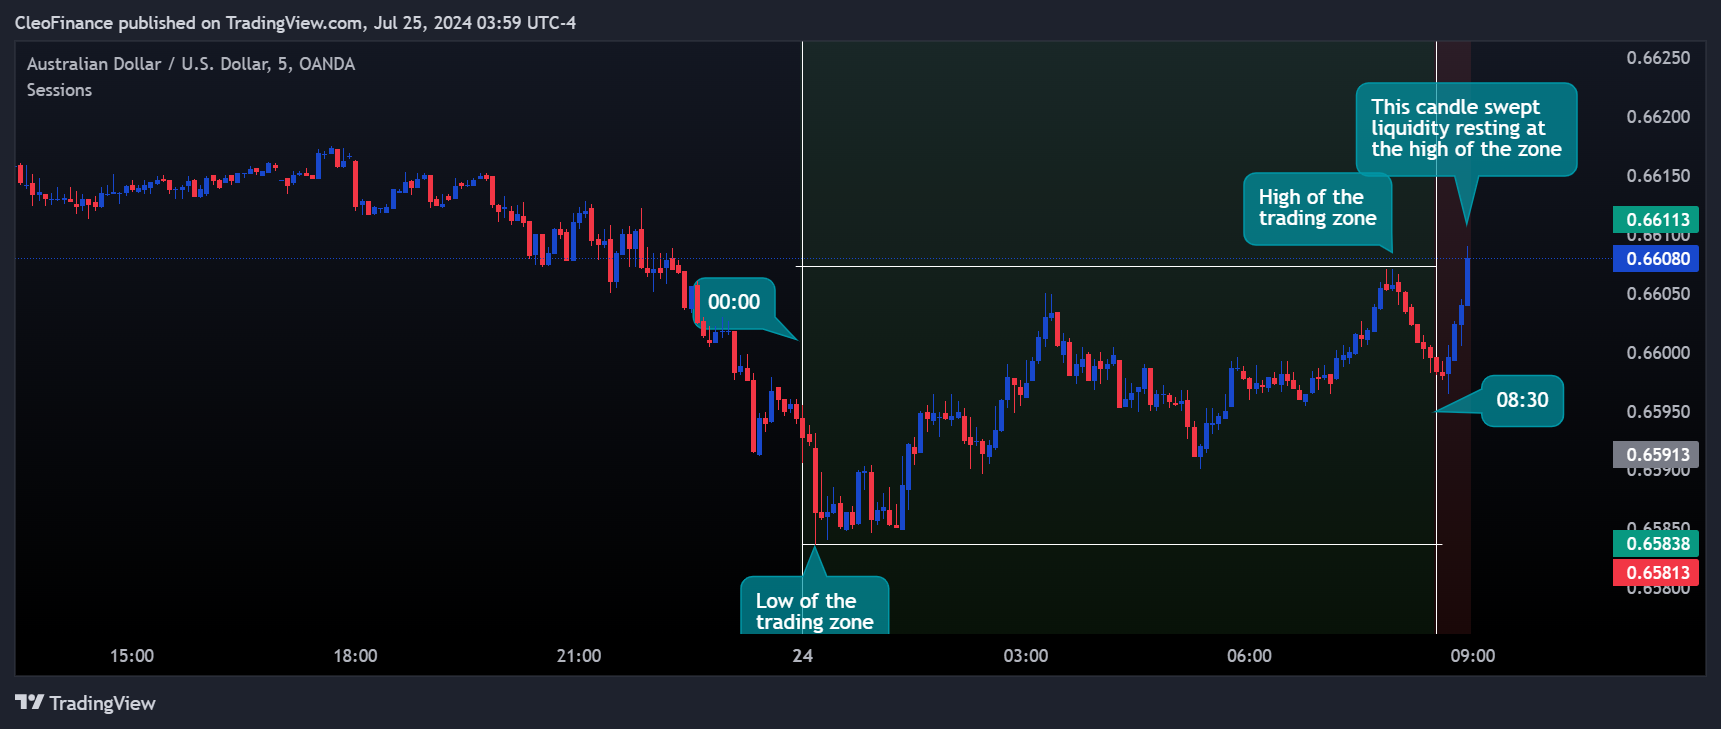Click the gray 0.65913 price label
This screenshot has width=1721, height=729.
point(1657,455)
